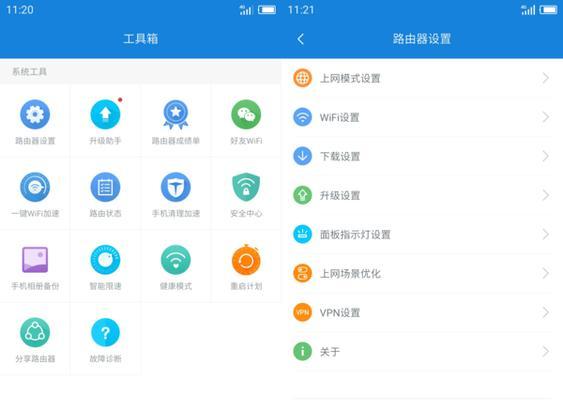The width and height of the screenshot is (563, 400).
Task: Open the 路由器设置 gear icon in toolbox
Action: point(35,114)
